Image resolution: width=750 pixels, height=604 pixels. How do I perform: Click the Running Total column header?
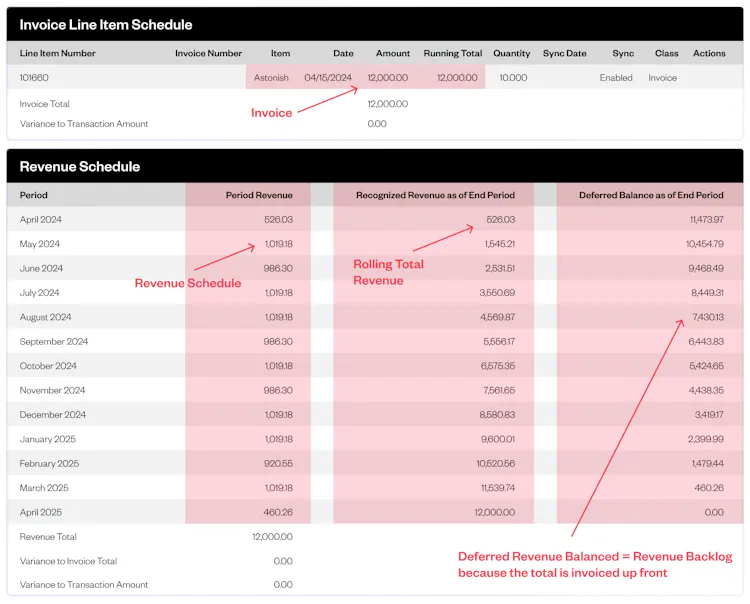click(452, 54)
